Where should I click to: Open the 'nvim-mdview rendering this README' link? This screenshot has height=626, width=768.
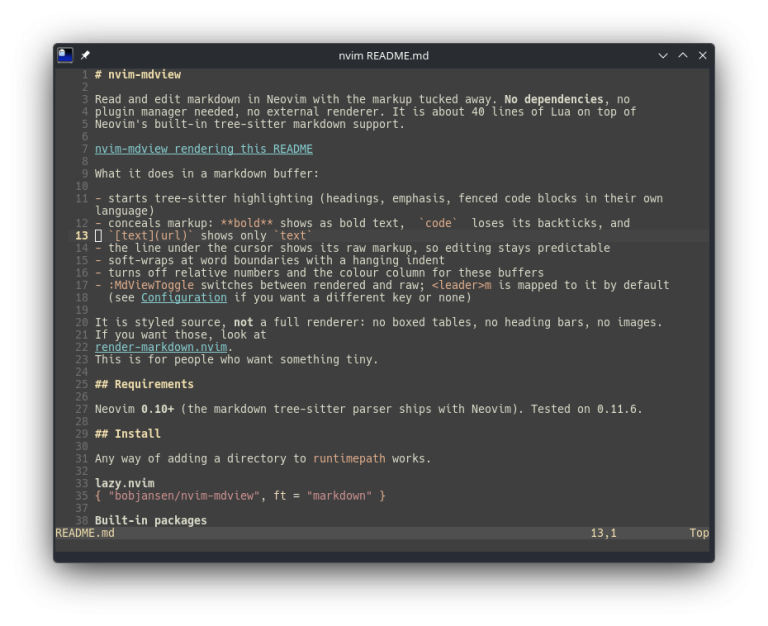pos(204,149)
